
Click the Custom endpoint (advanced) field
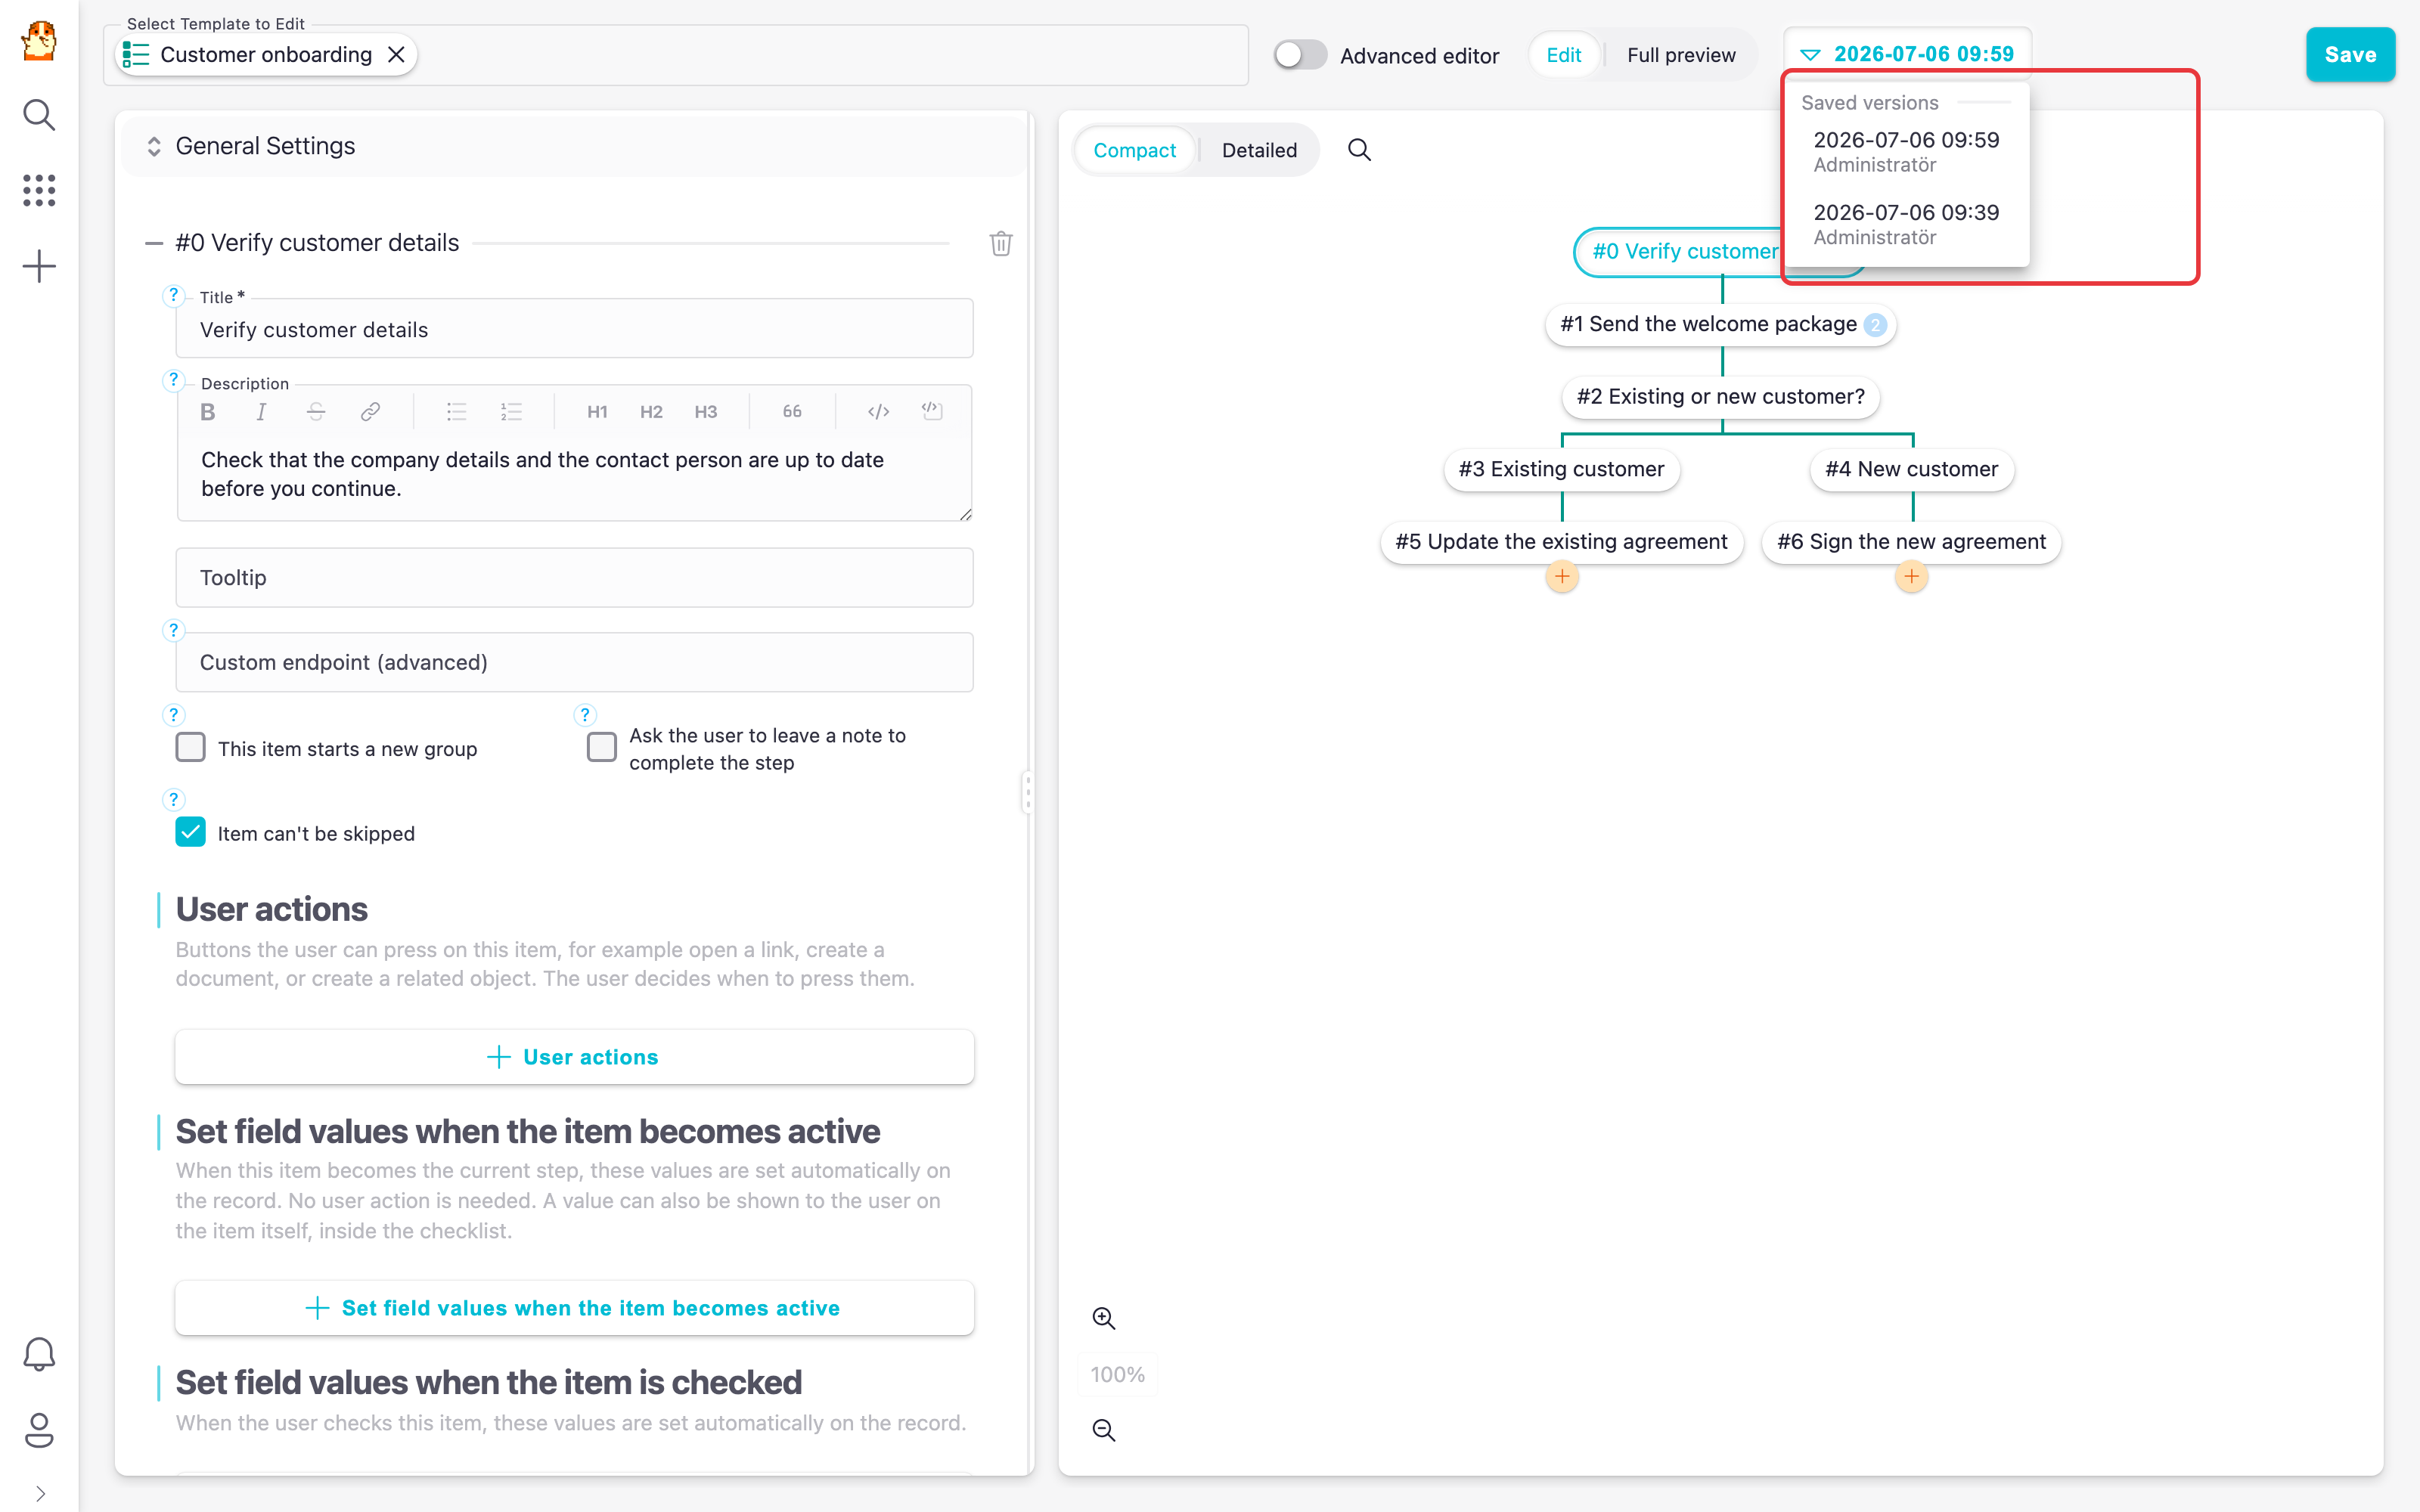click(x=574, y=662)
